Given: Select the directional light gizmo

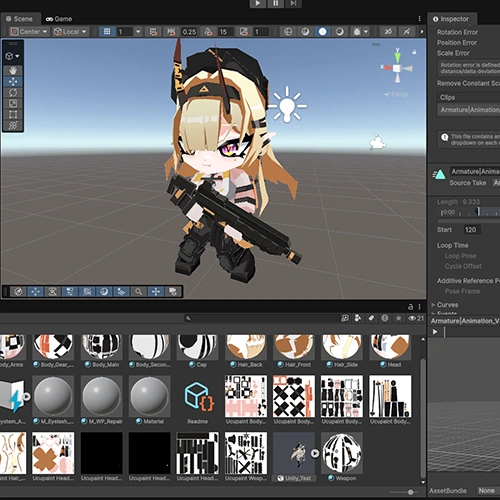Looking at the screenshot, I should click(287, 105).
